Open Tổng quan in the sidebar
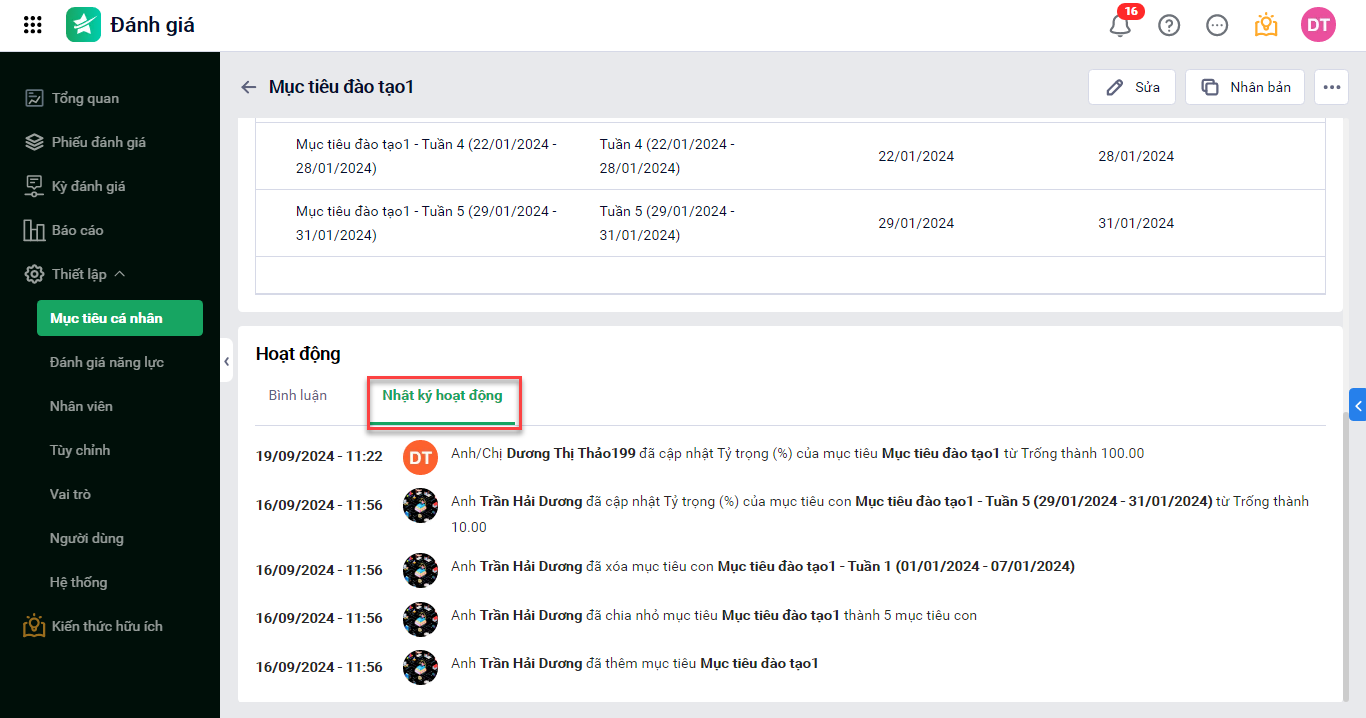Screen dimensions: 1366x718 (x=85, y=98)
